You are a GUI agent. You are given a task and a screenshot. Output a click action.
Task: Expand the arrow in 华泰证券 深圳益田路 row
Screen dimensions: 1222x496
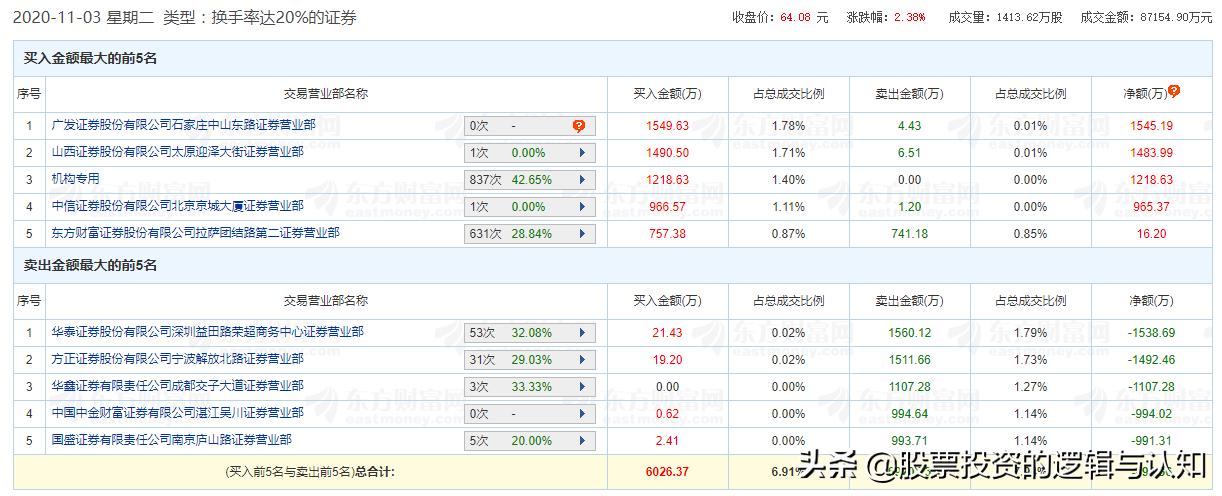582,333
